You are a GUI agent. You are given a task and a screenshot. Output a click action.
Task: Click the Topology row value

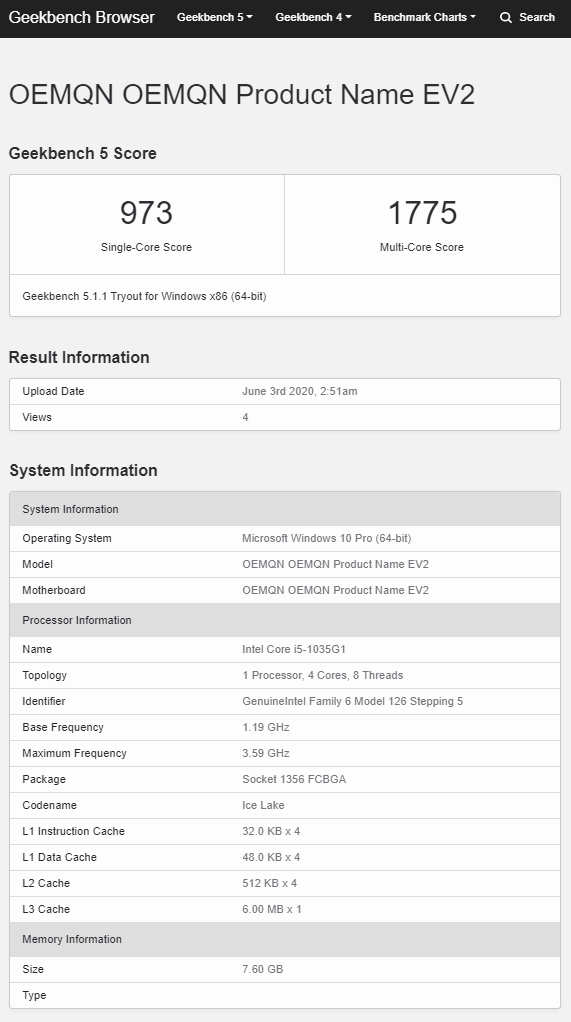(x=323, y=675)
